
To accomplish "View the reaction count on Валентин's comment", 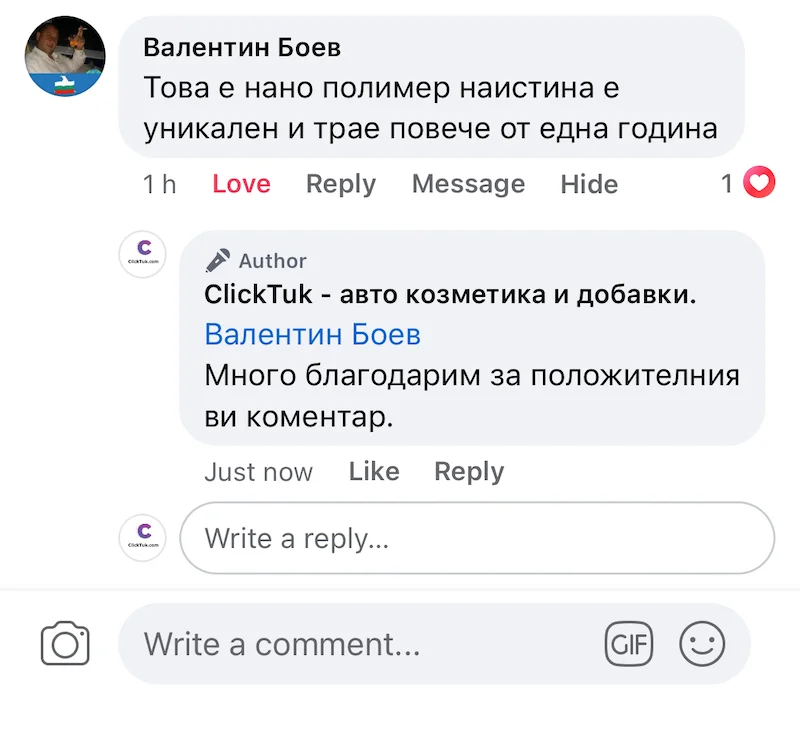I will coord(728,184).
